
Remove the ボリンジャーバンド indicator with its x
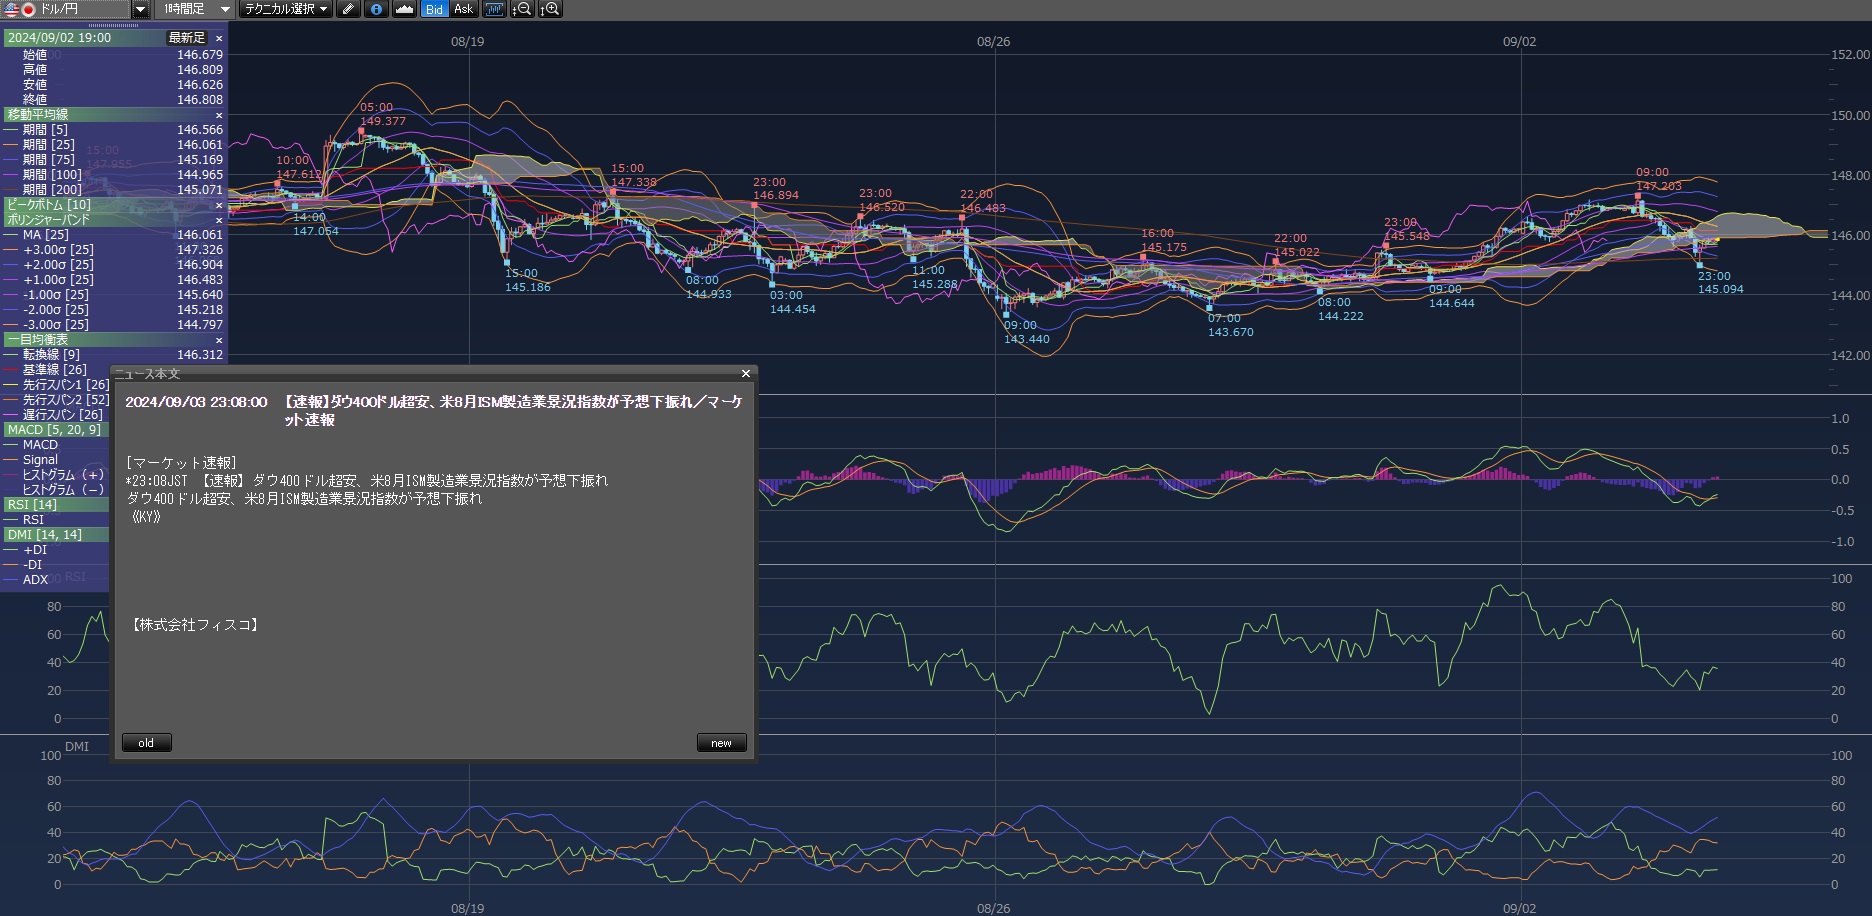click(x=219, y=220)
